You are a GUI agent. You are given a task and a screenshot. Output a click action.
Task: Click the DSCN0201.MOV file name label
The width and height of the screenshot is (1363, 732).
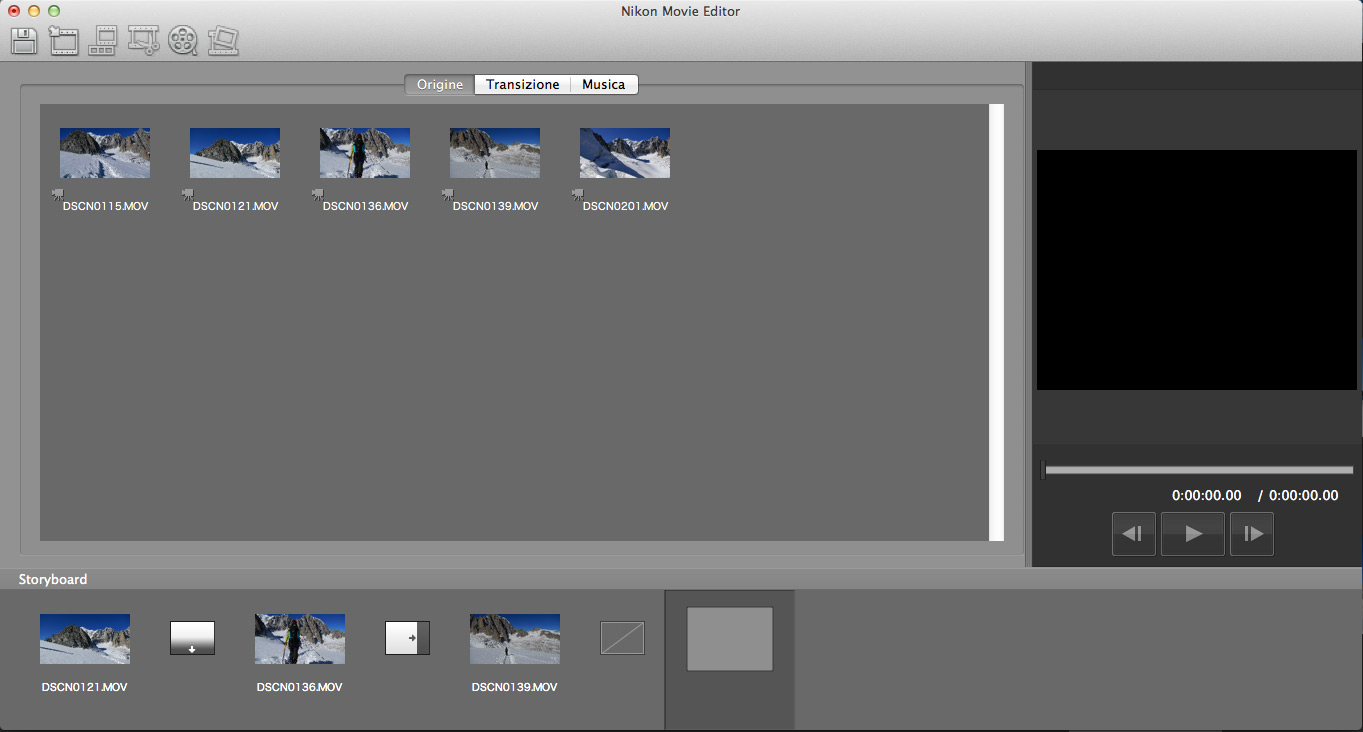coord(625,206)
